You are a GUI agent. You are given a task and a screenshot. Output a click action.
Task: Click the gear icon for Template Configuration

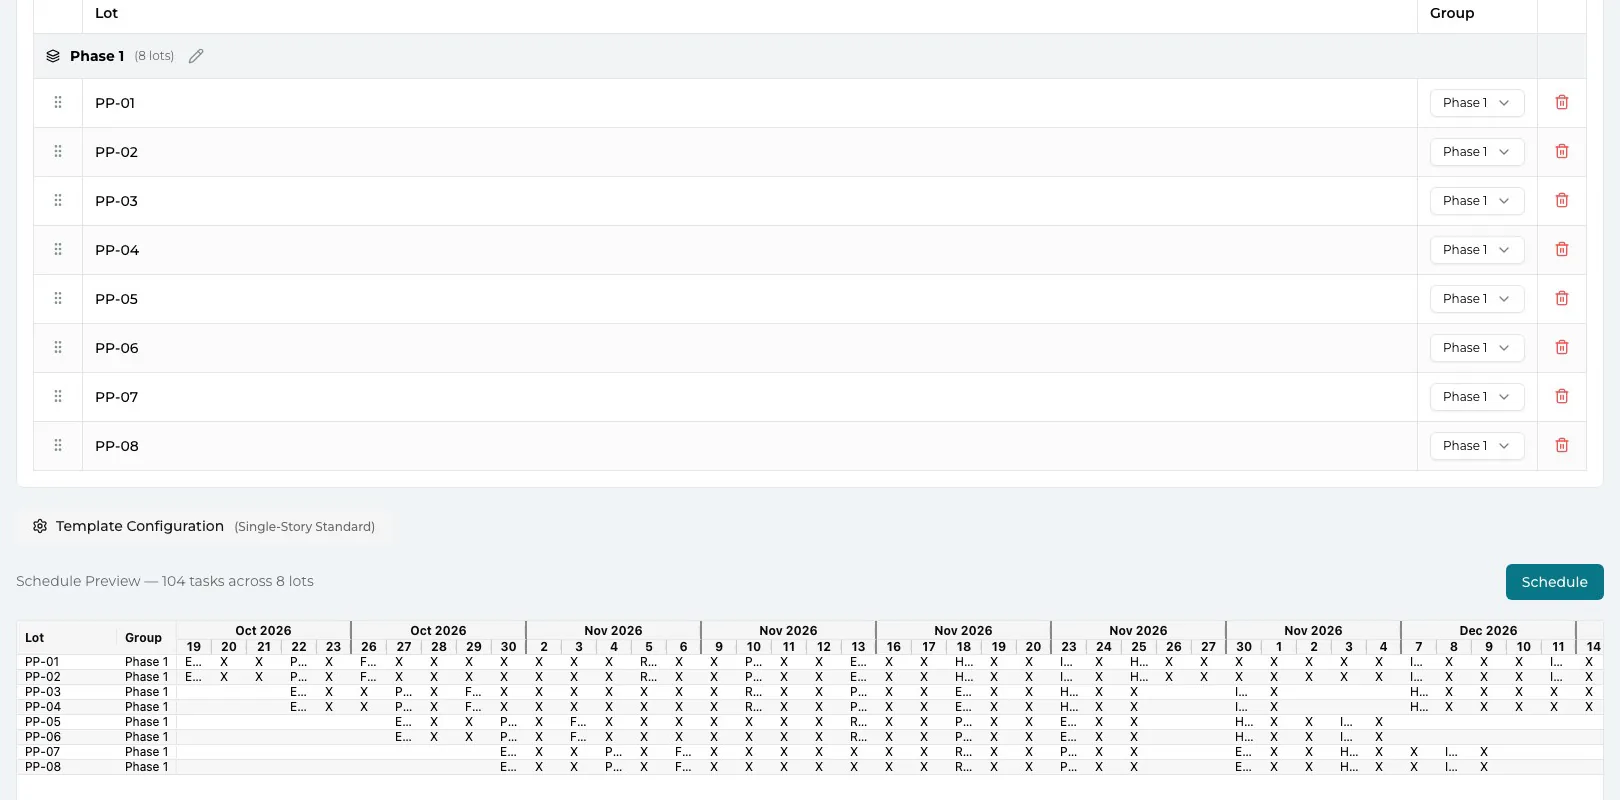point(40,526)
